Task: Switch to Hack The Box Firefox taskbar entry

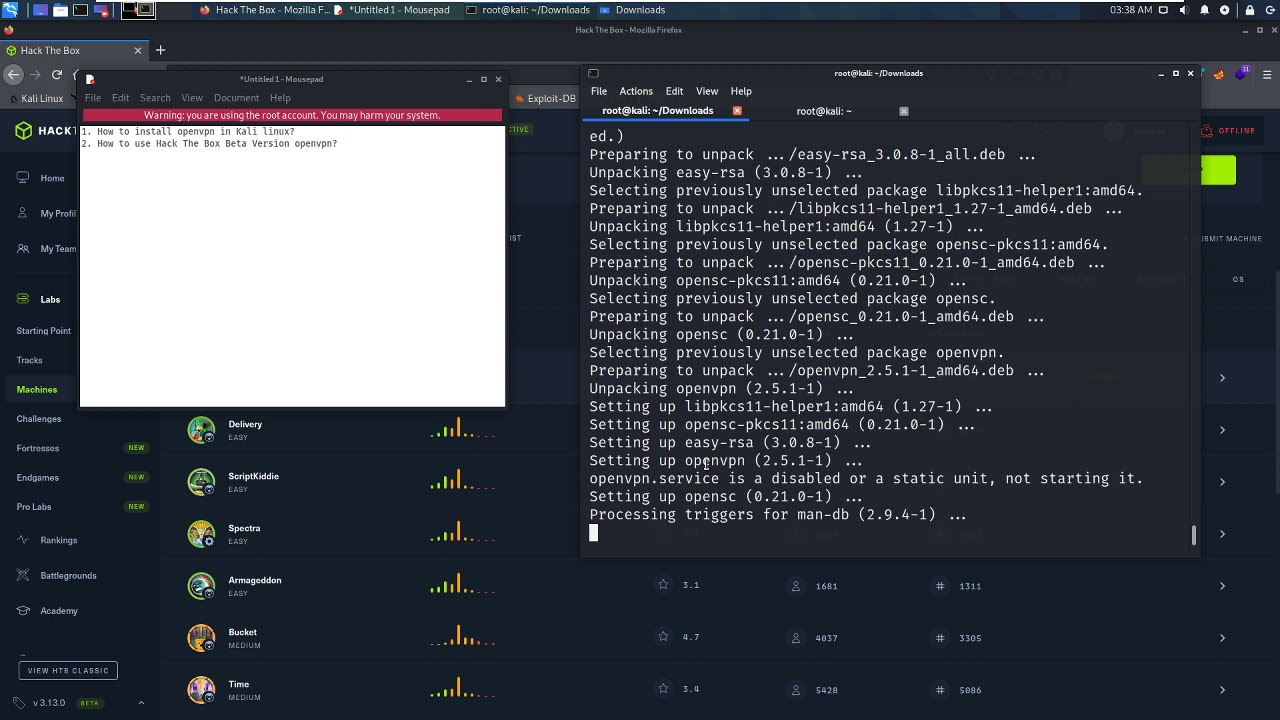Action: 264,10
